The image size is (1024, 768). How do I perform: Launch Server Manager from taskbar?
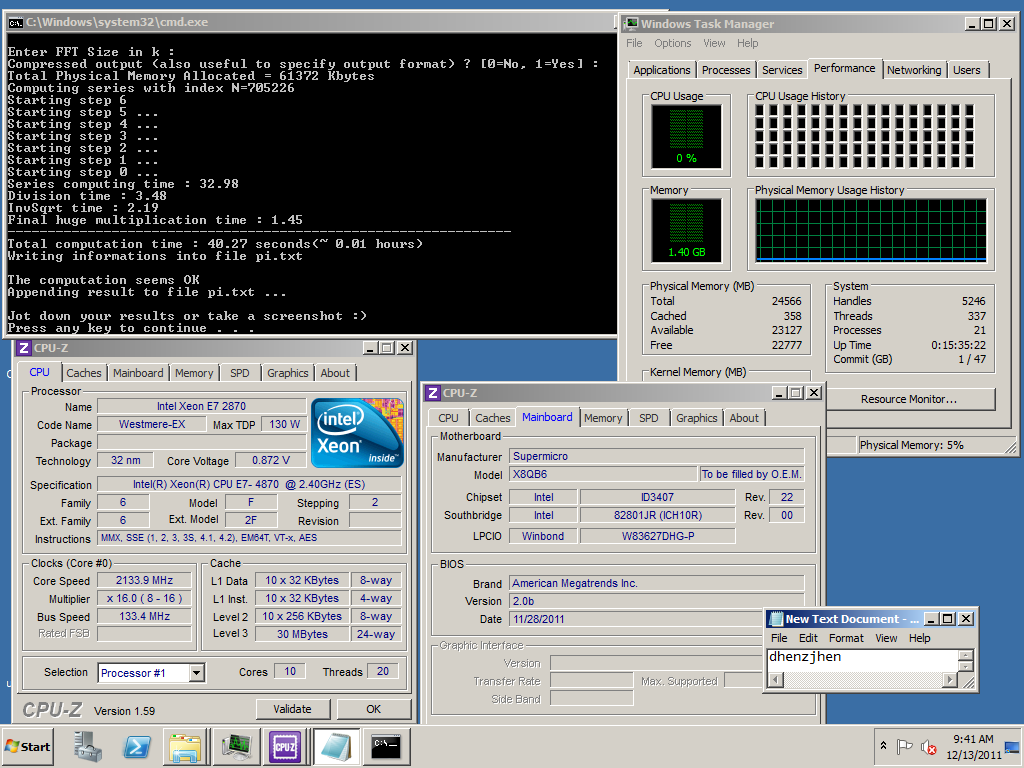[88, 746]
